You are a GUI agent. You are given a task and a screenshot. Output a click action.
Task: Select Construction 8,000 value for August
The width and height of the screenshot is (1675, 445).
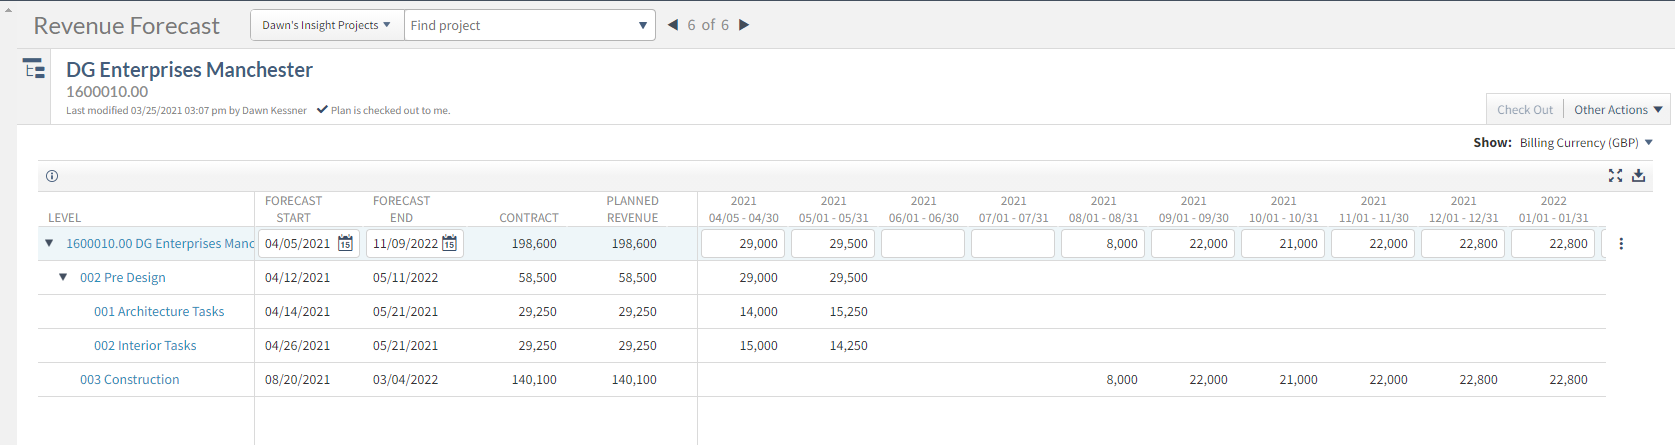(1122, 380)
